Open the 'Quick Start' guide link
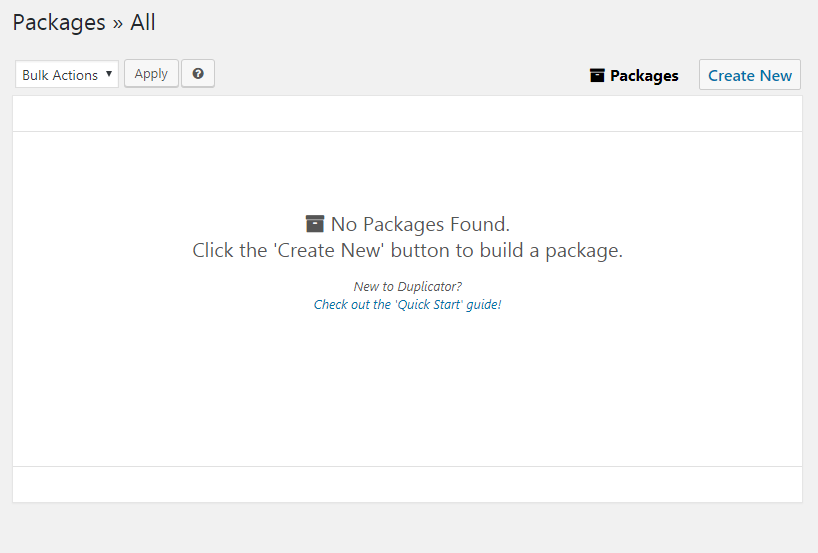The height and width of the screenshot is (553, 818). (x=407, y=304)
